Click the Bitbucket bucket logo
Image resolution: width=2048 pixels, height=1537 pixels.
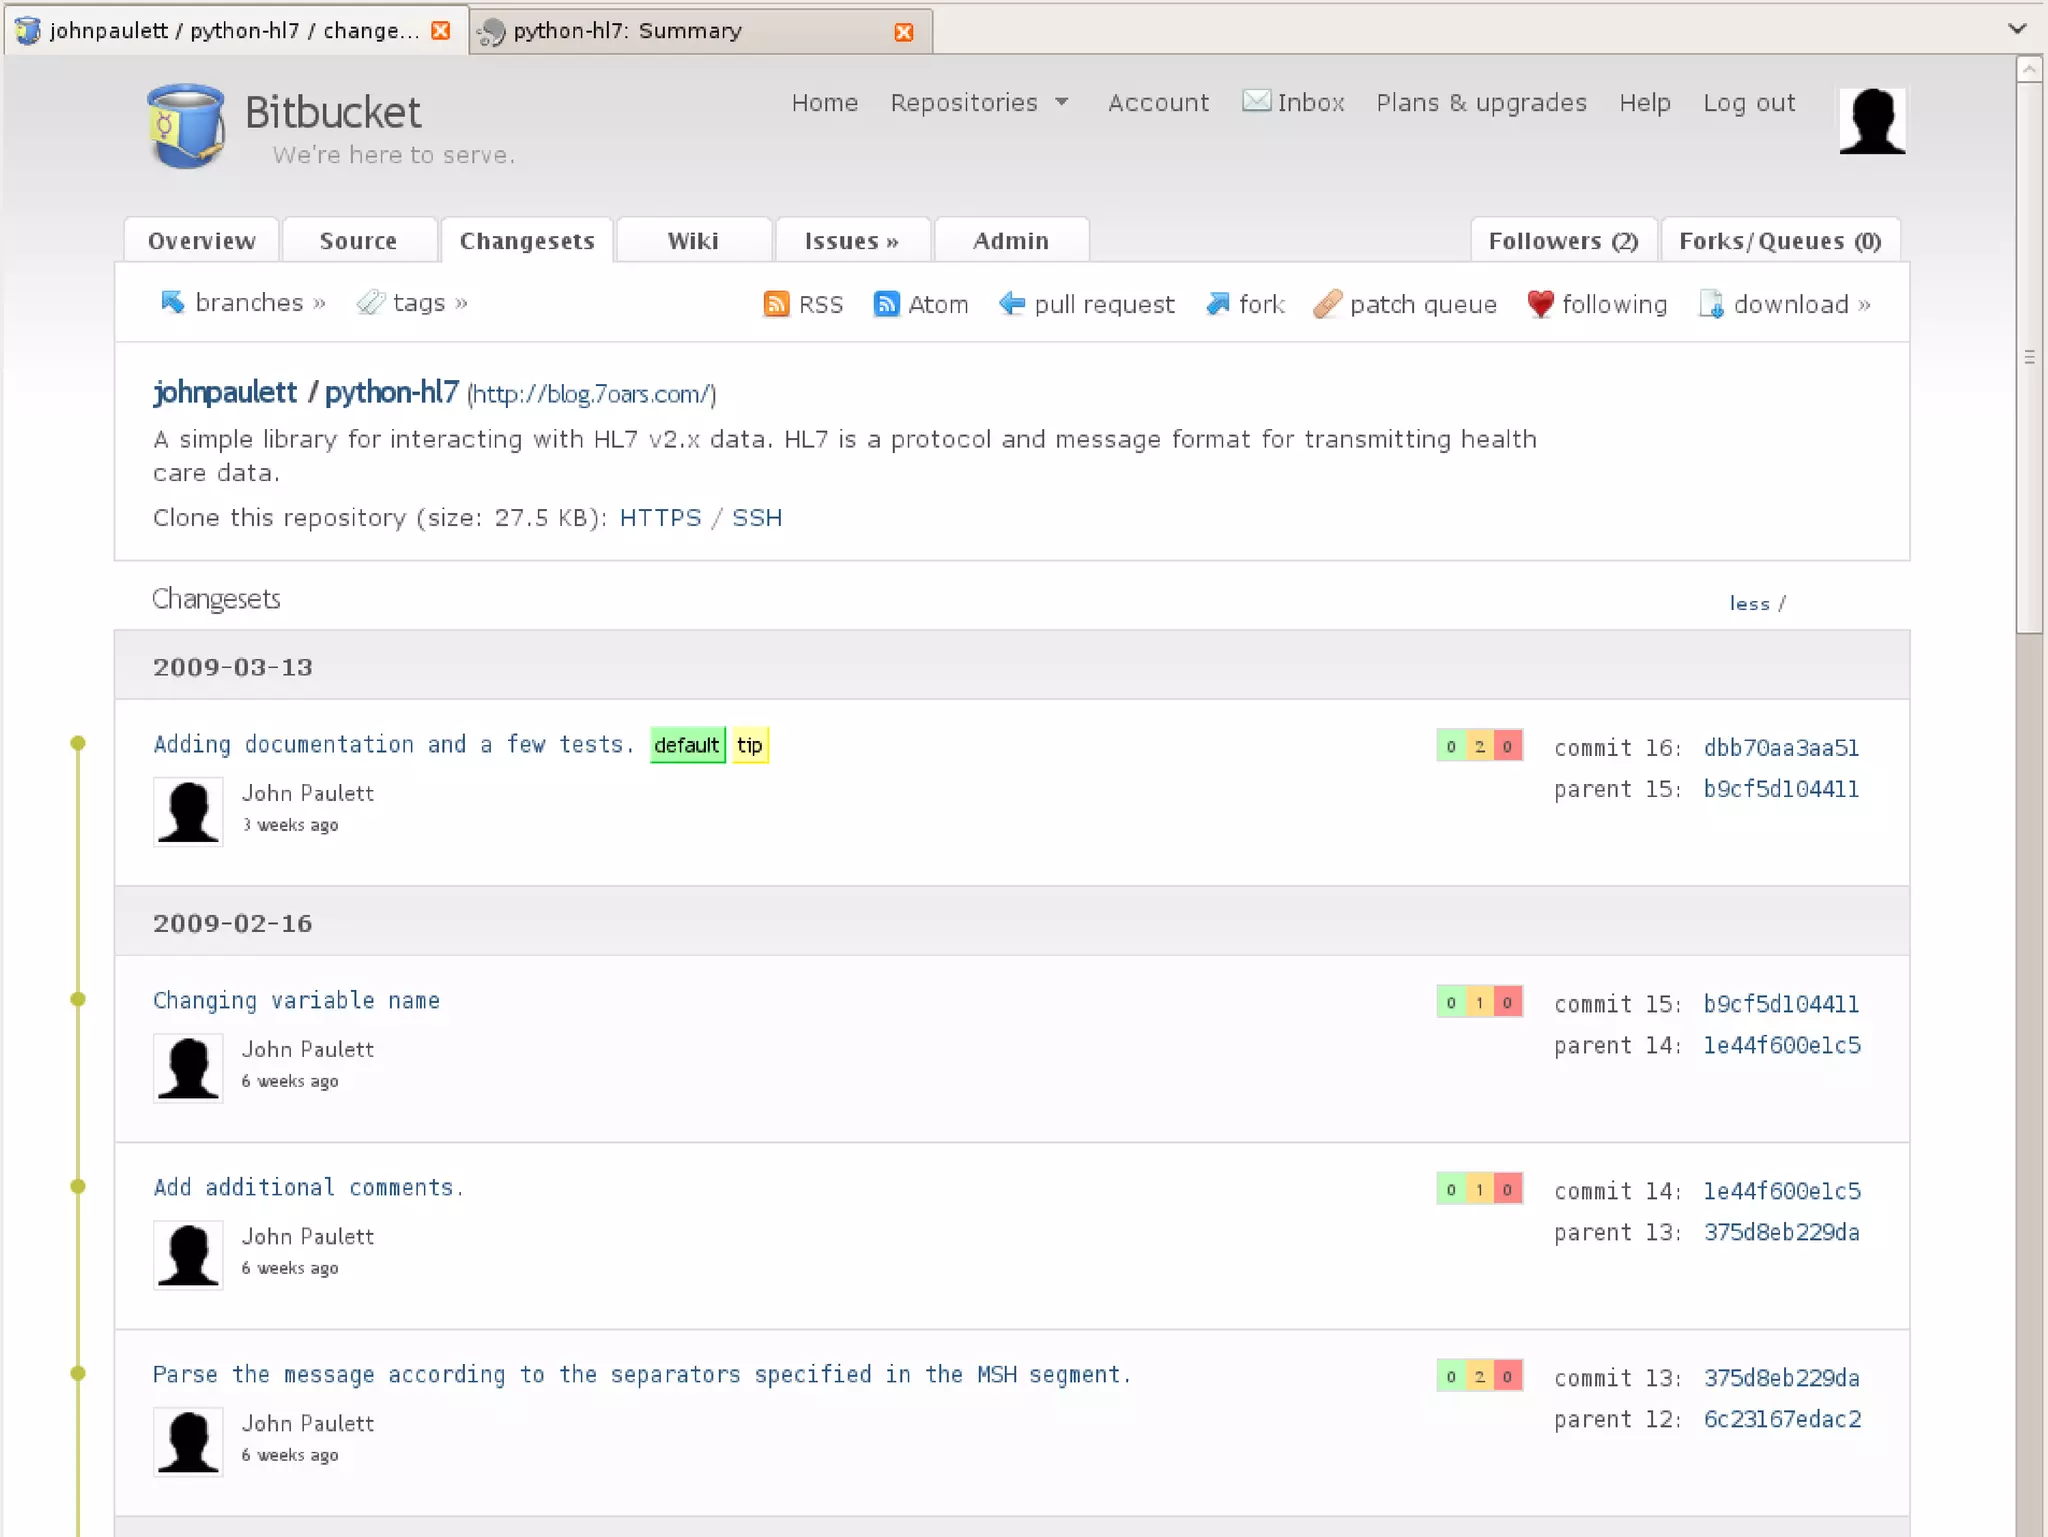(186, 125)
